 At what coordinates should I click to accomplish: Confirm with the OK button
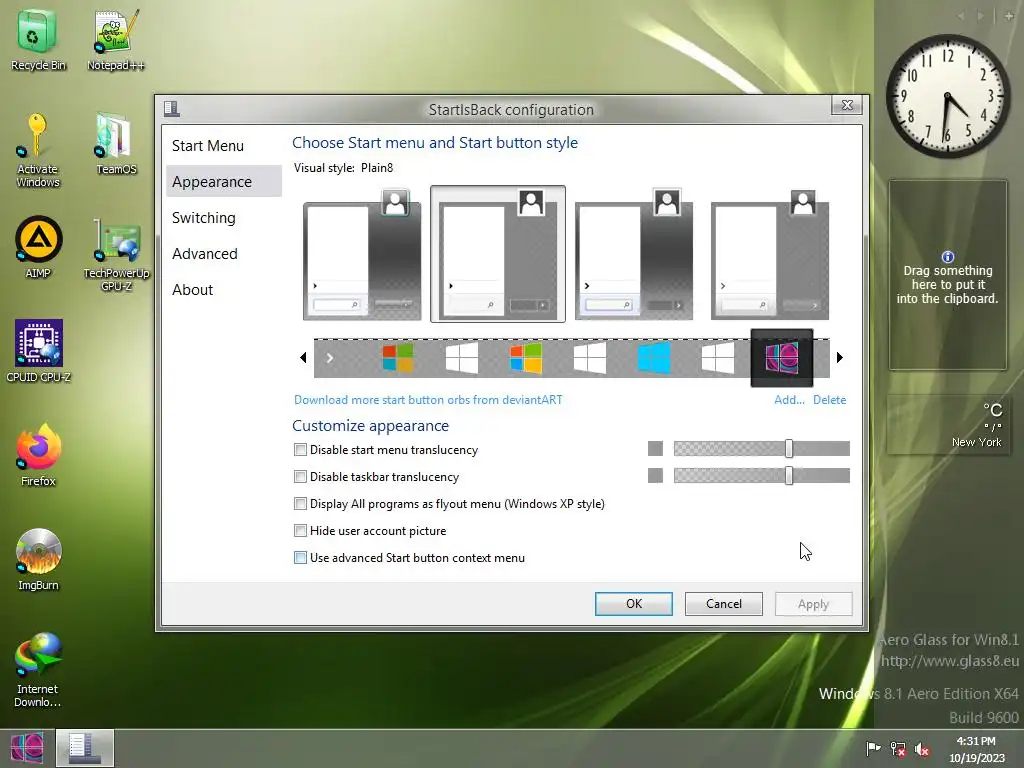[633, 604]
